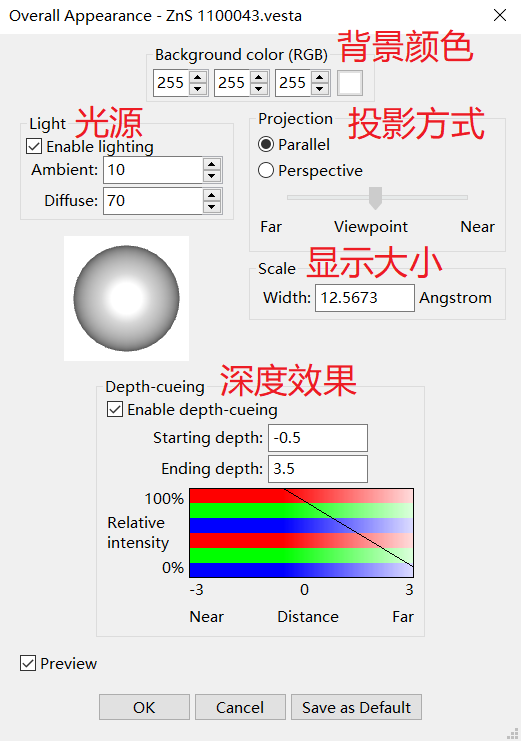
Task: Increase the Ambient light value
Action: tap(212, 164)
